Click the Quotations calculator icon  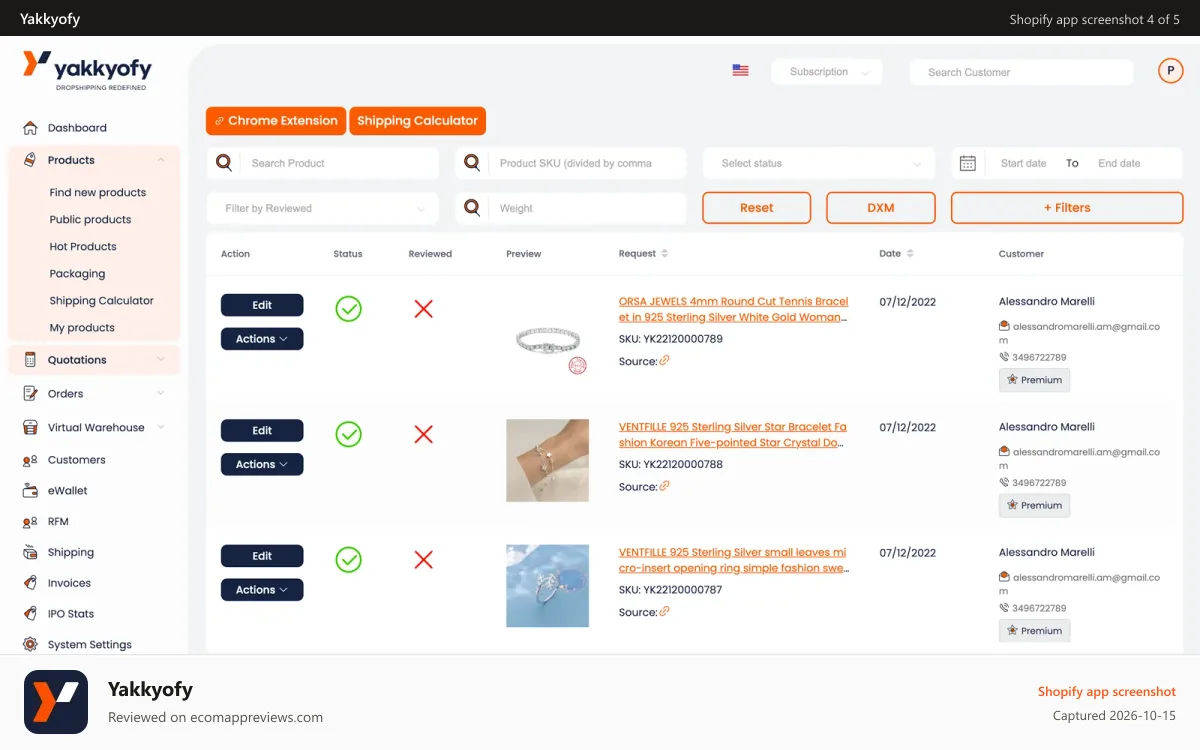[x=29, y=360]
